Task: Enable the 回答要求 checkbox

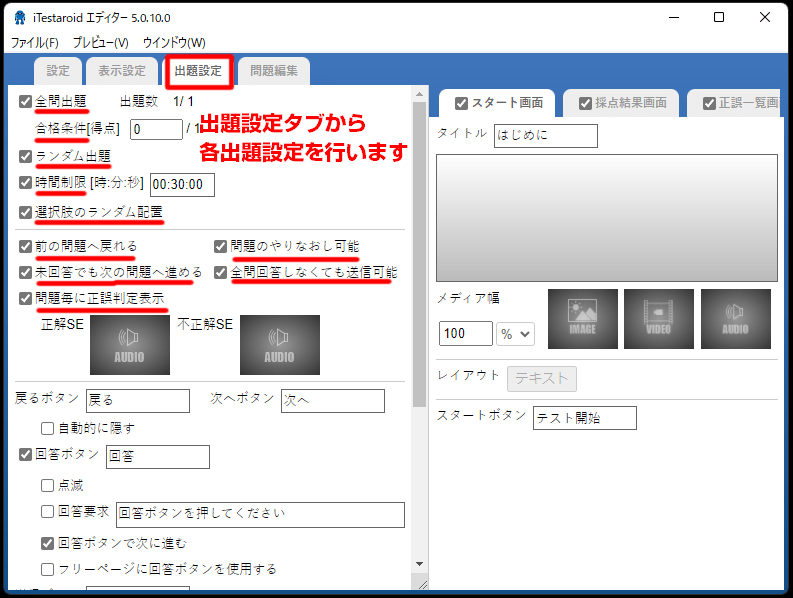Action: [48, 511]
